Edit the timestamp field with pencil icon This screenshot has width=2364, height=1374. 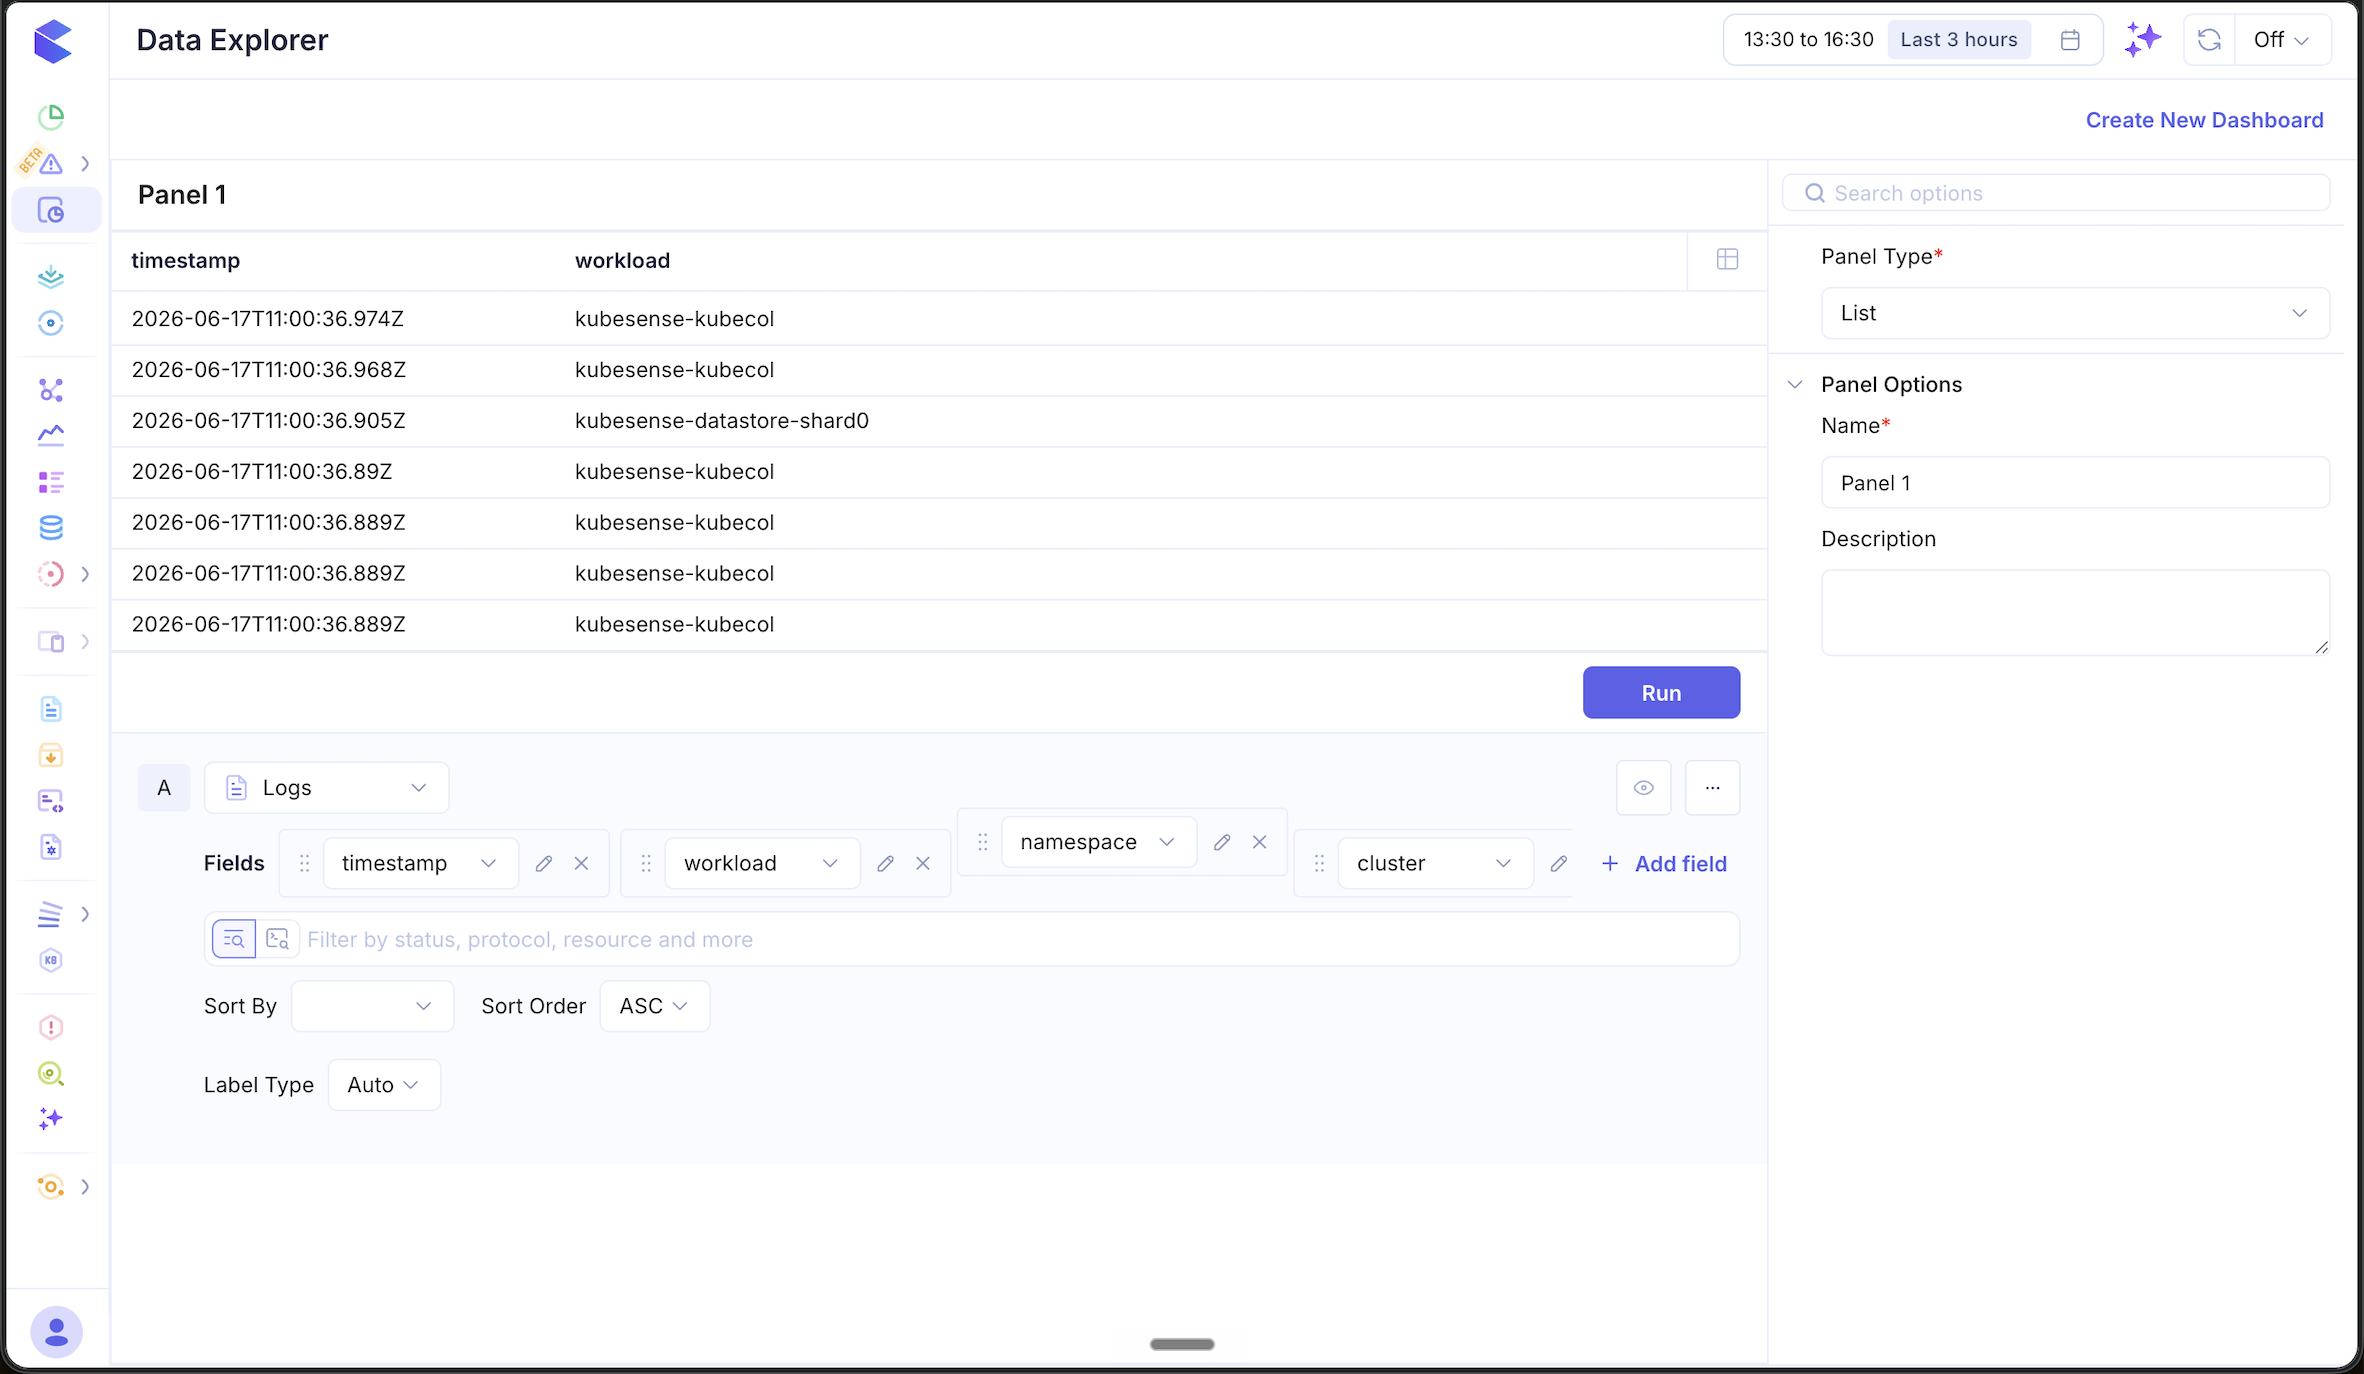point(544,863)
